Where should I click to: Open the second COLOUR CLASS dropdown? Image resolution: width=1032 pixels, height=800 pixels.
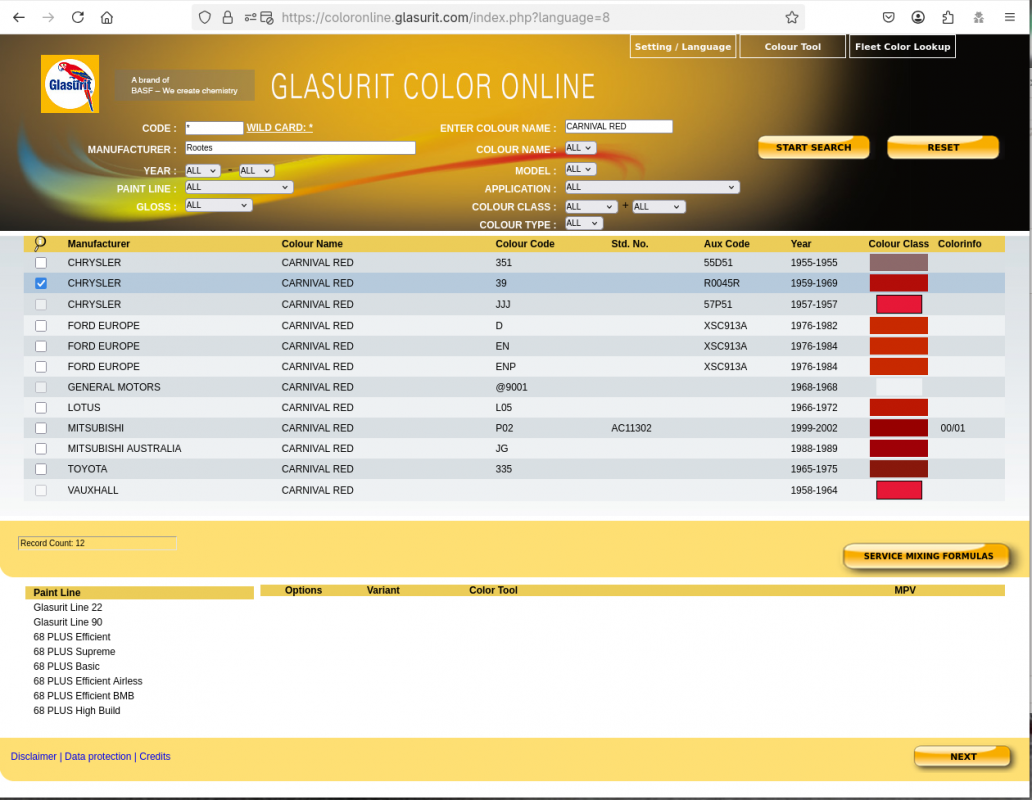click(x=658, y=207)
